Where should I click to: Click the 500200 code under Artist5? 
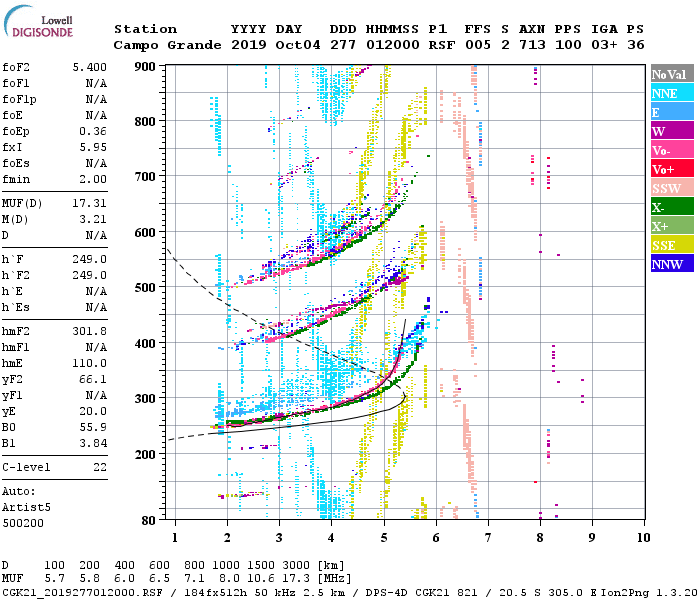[23, 523]
